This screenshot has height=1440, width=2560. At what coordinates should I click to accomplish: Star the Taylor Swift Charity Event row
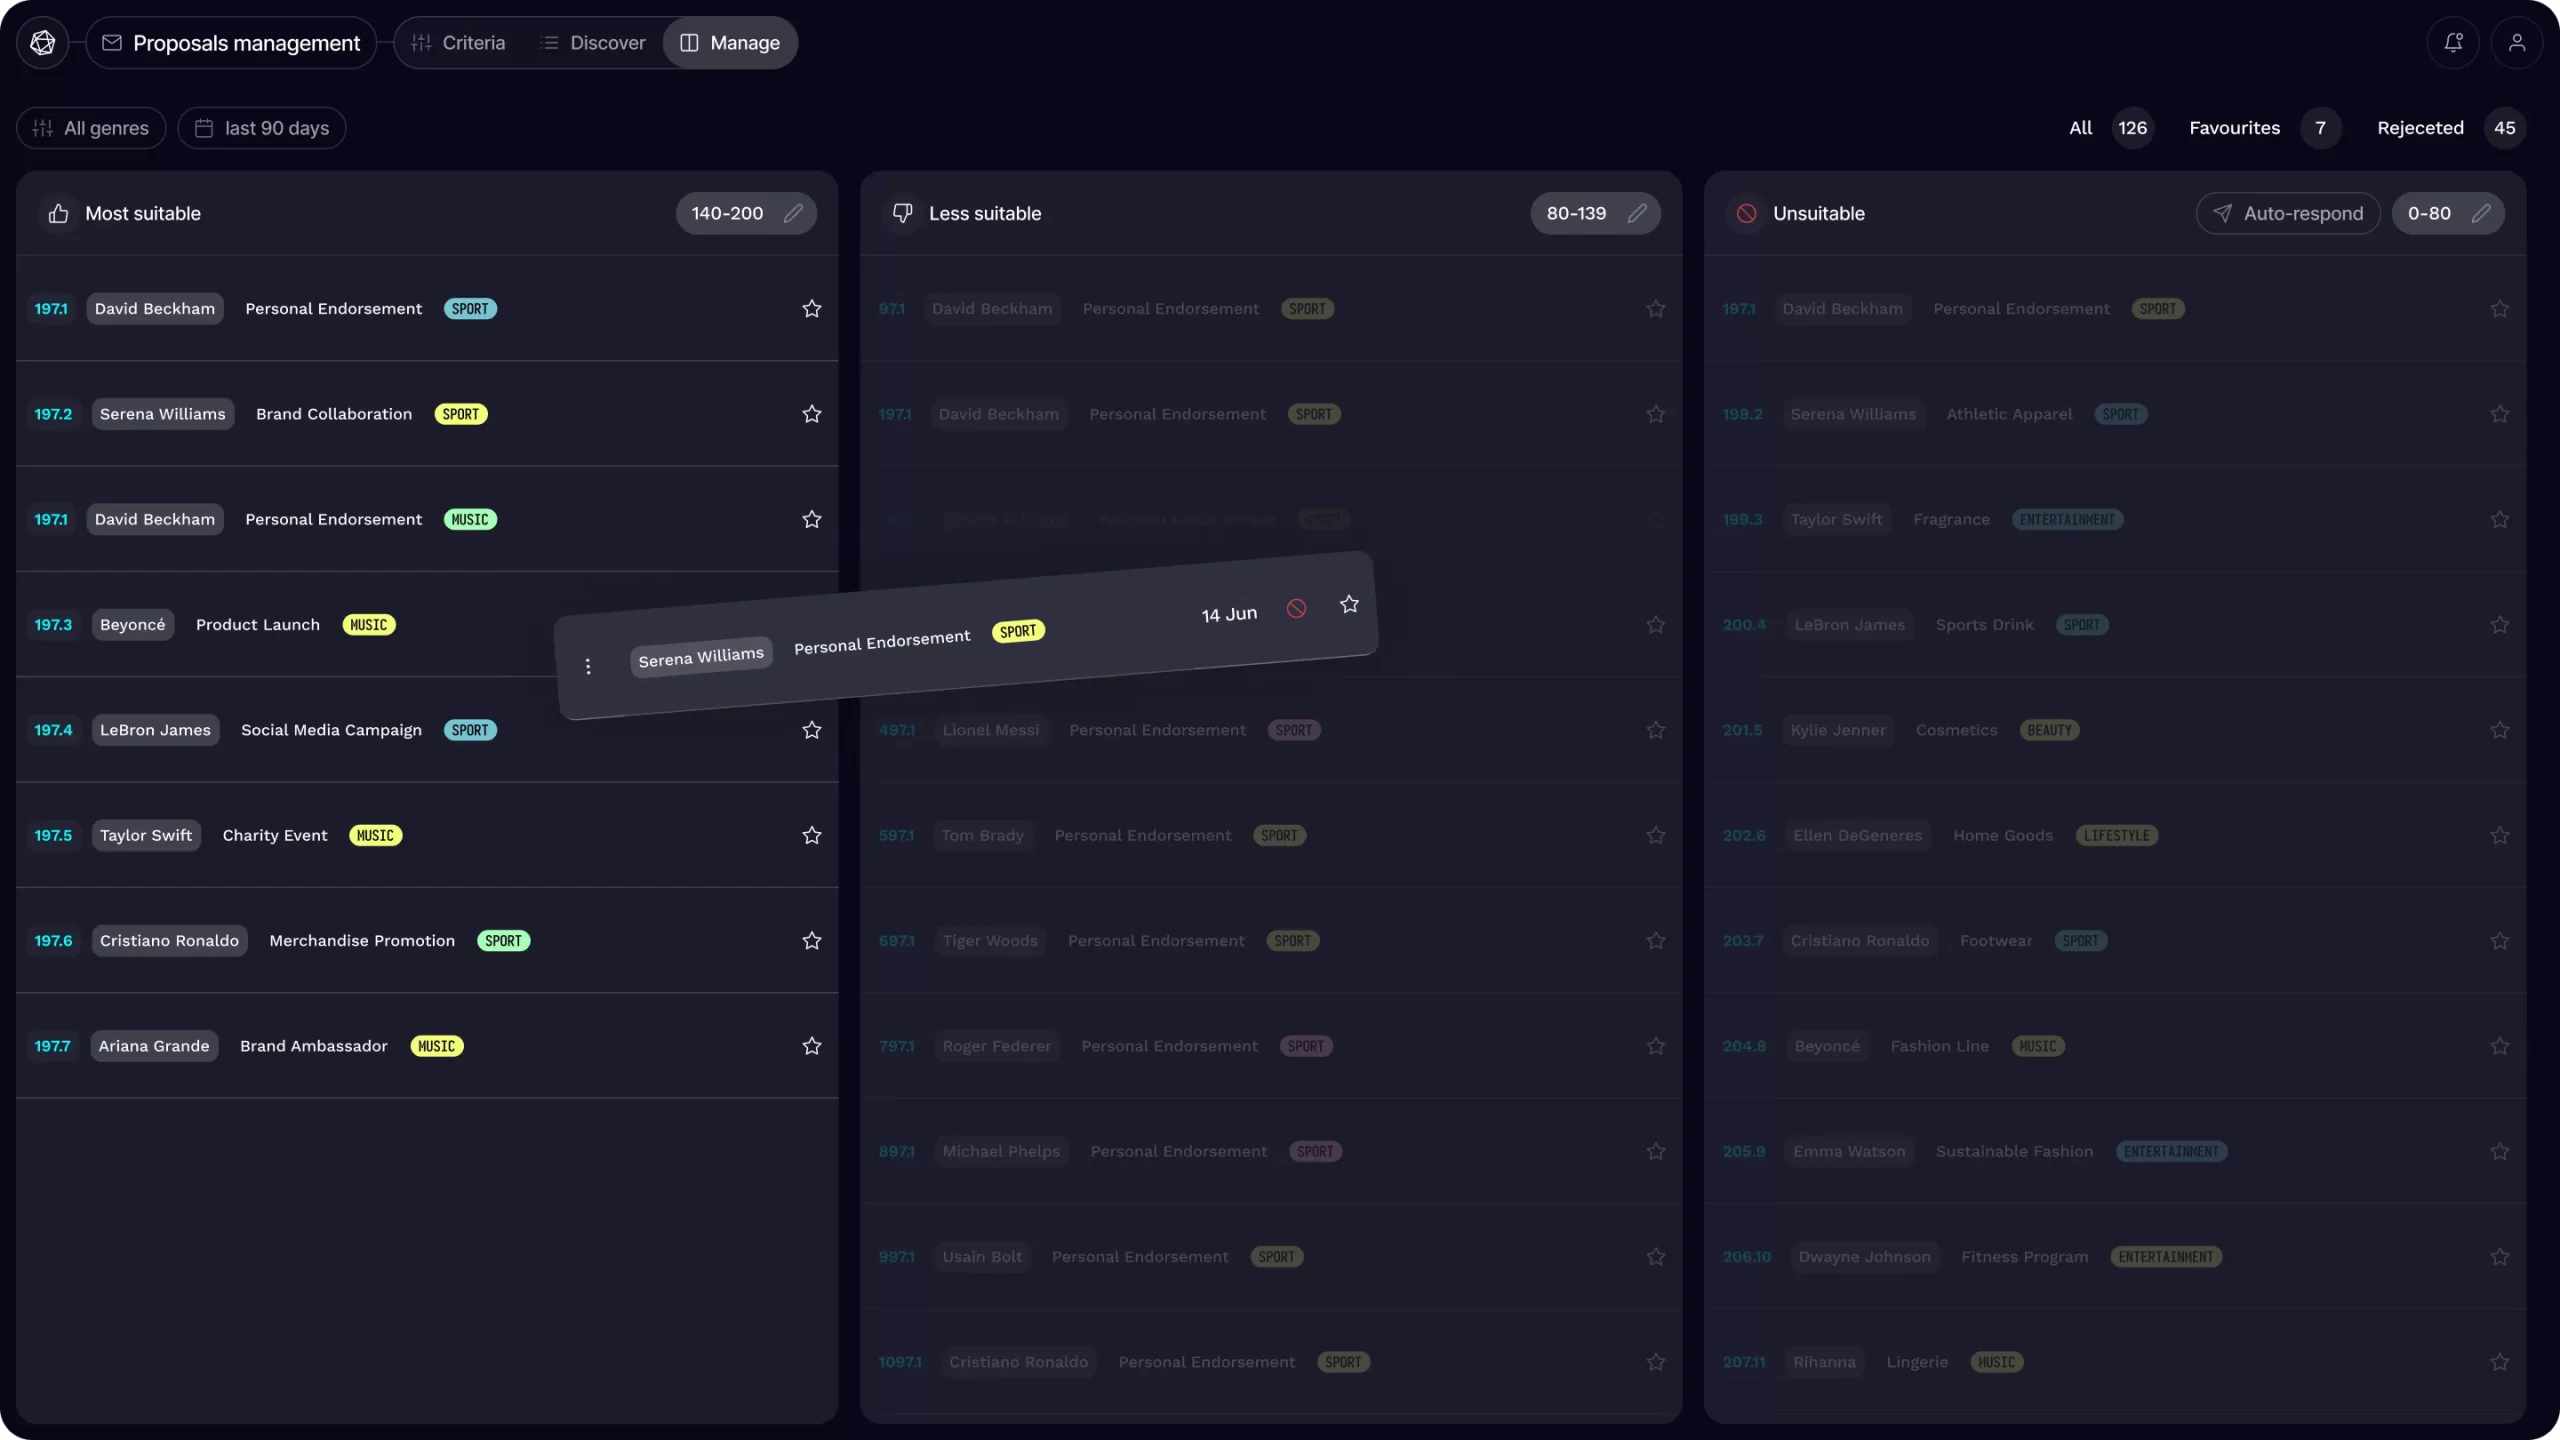[812, 835]
